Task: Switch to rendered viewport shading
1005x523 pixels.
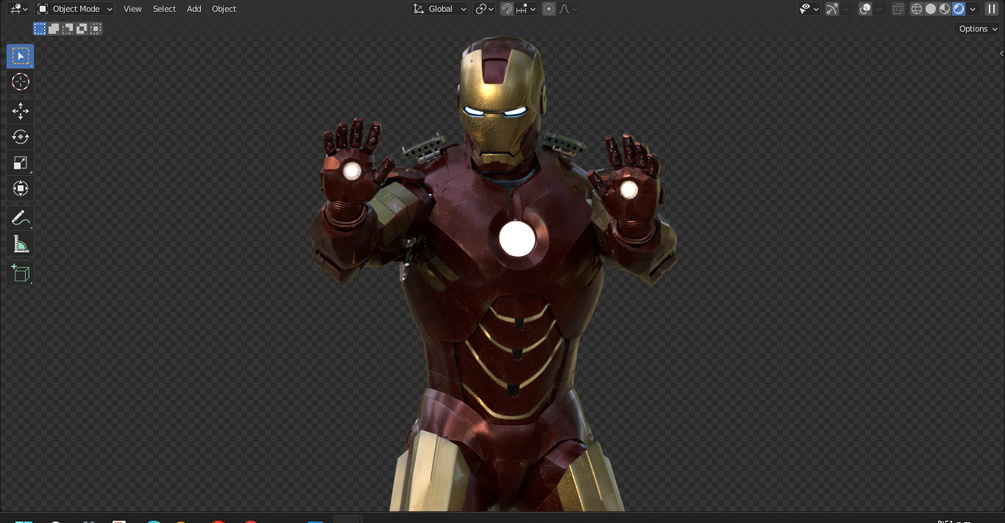Action: 959,9
